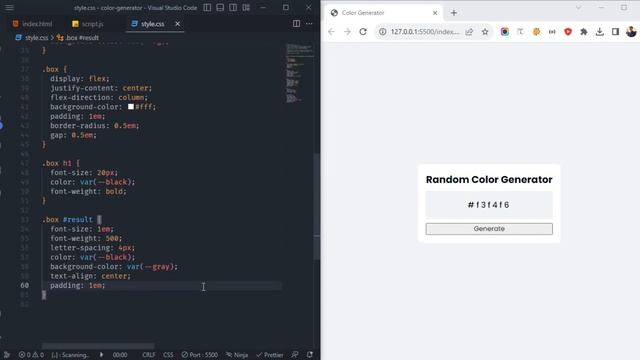Viewport: 640px width, 360px height.
Task: Go back in browser
Action: 331,32
